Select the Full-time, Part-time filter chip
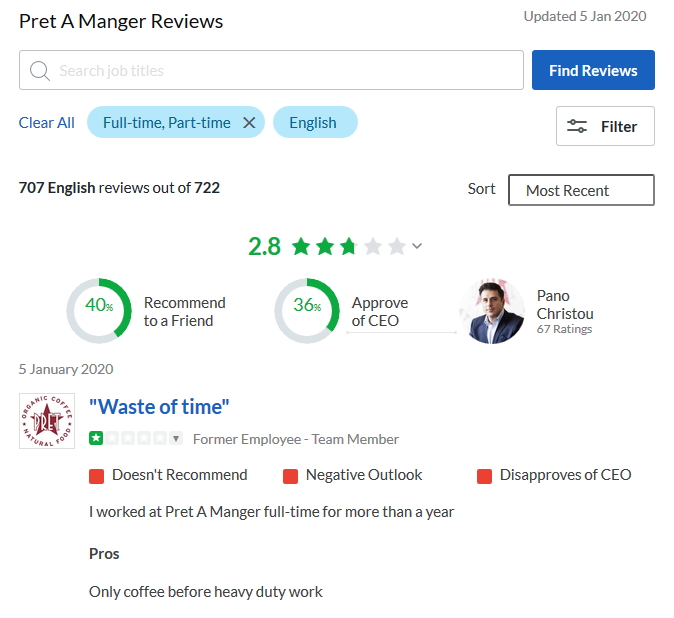The height and width of the screenshot is (618, 674). coord(166,123)
